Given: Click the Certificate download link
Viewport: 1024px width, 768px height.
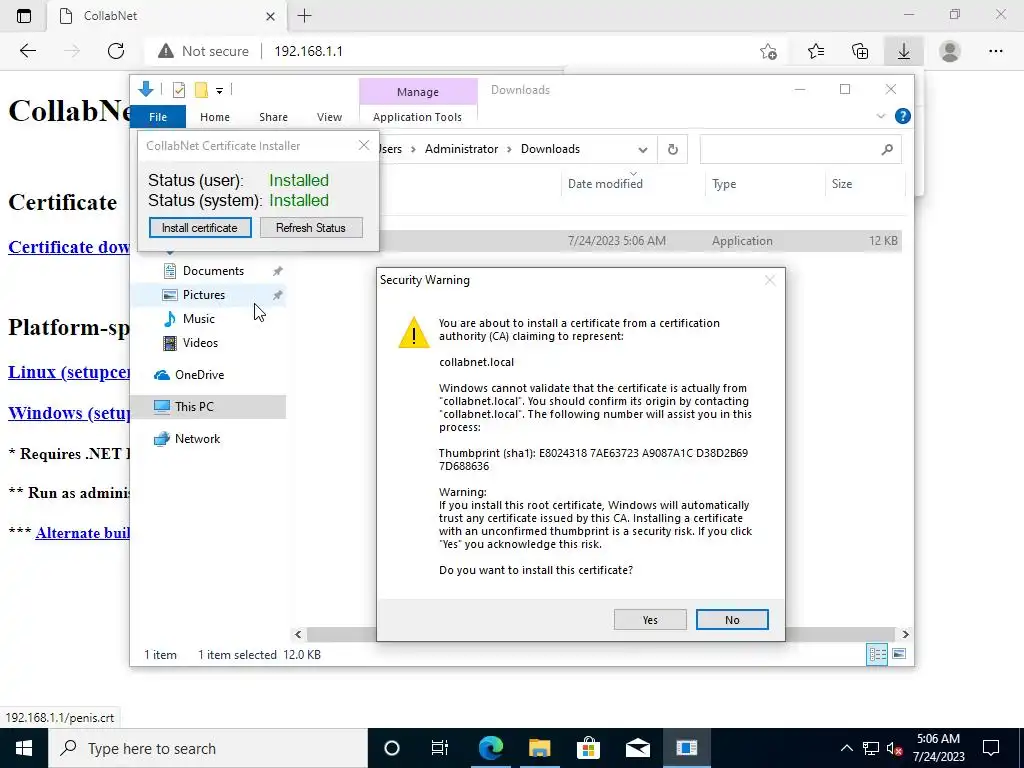Looking at the screenshot, I should pos(69,247).
